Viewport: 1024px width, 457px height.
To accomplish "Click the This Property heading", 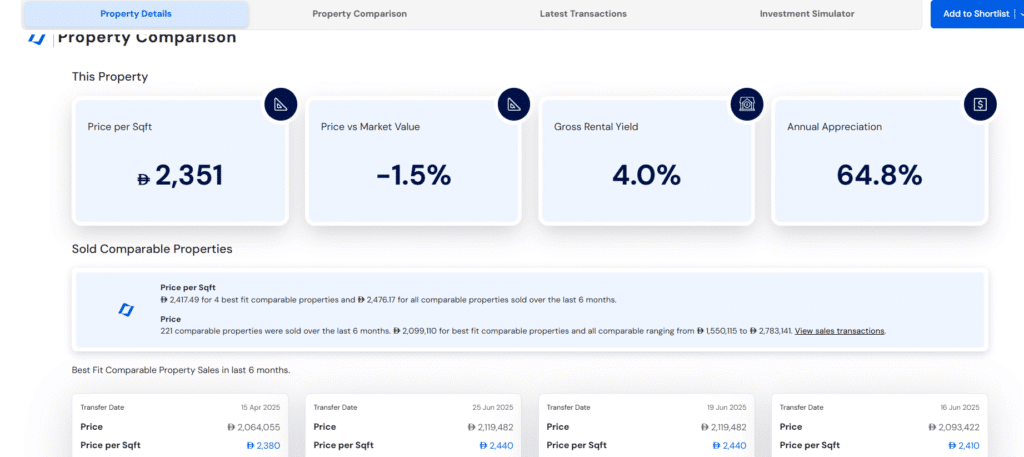I will coord(110,77).
